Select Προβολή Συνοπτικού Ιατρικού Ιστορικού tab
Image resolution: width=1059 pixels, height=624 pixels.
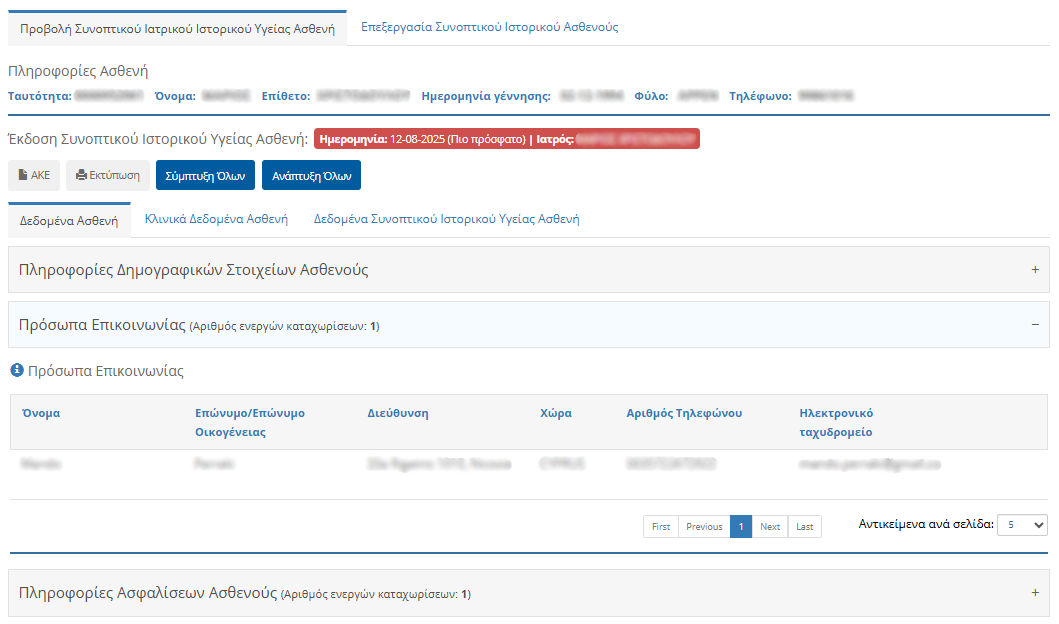(x=177, y=29)
